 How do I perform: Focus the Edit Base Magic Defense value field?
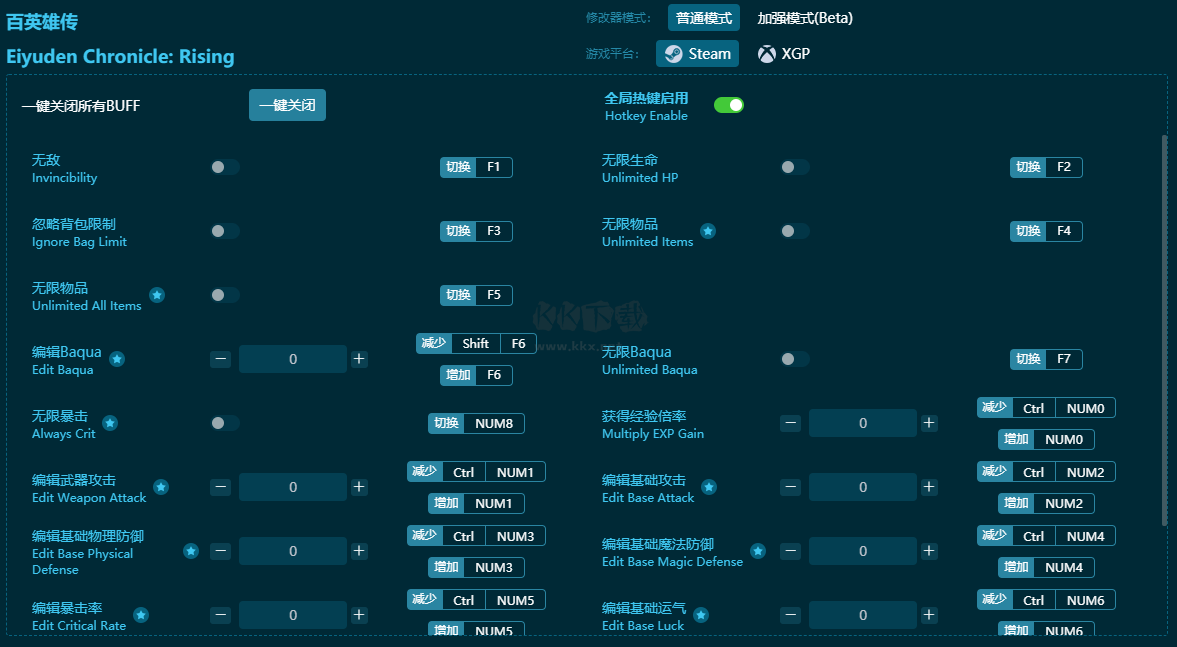pyautogui.click(x=862, y=551)
